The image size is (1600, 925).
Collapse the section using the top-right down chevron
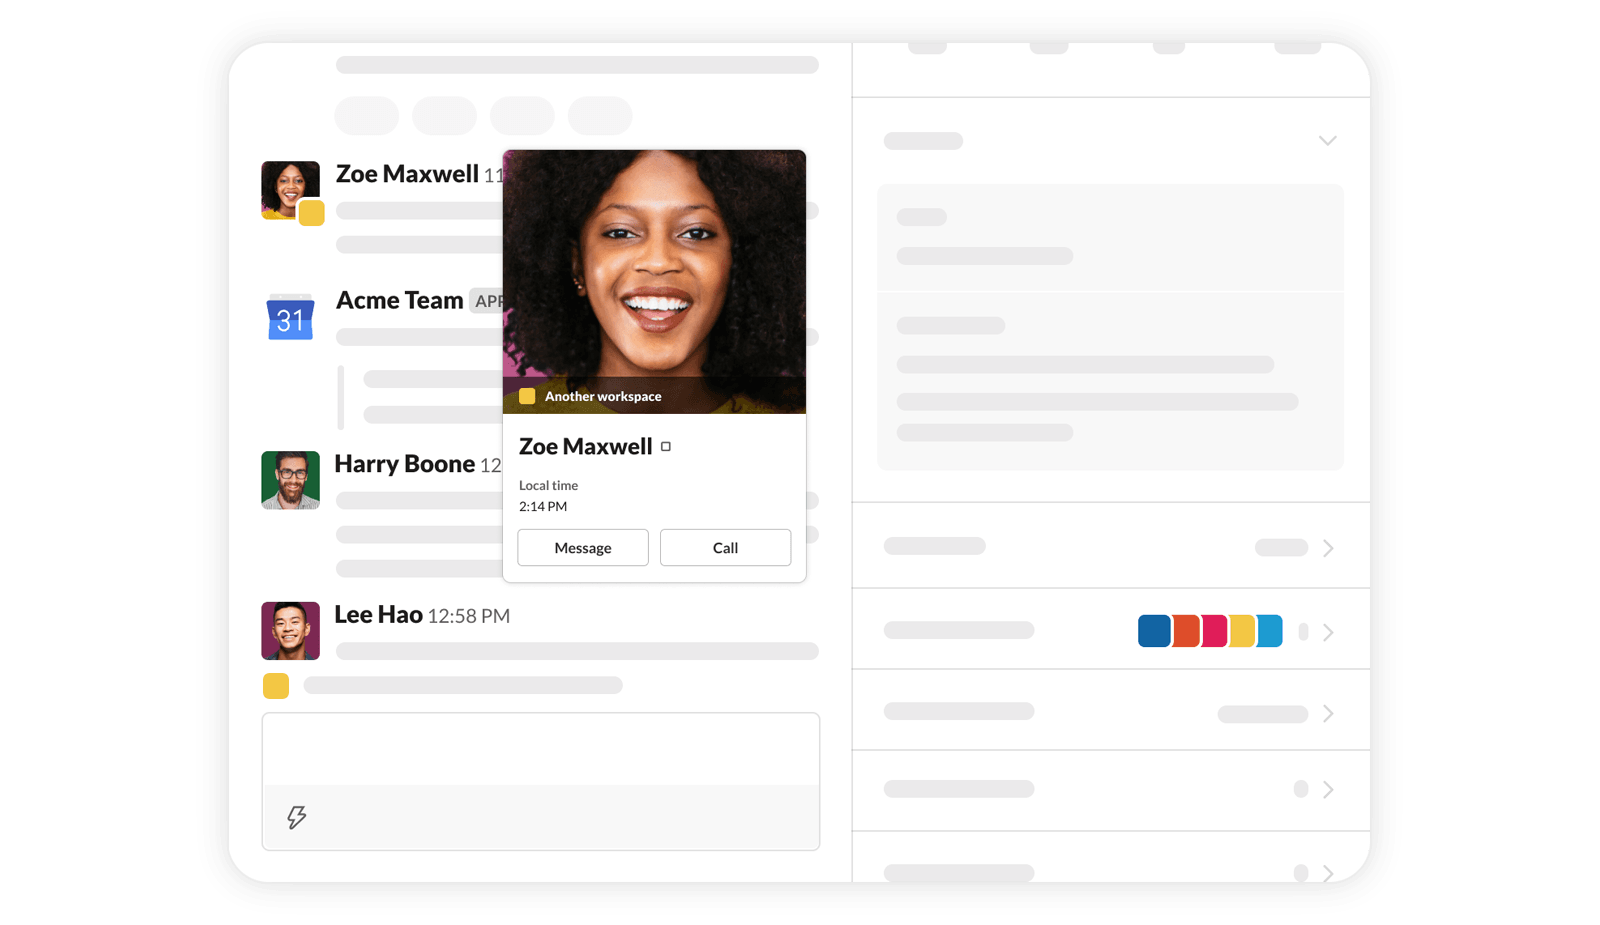1327,141
